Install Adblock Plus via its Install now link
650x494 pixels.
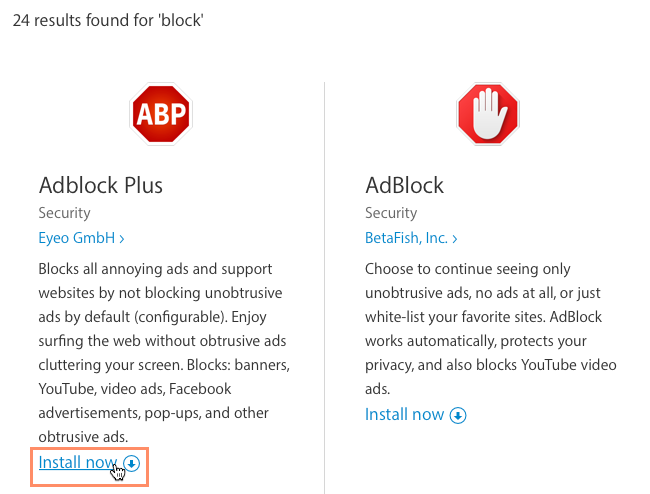point(78,463)
